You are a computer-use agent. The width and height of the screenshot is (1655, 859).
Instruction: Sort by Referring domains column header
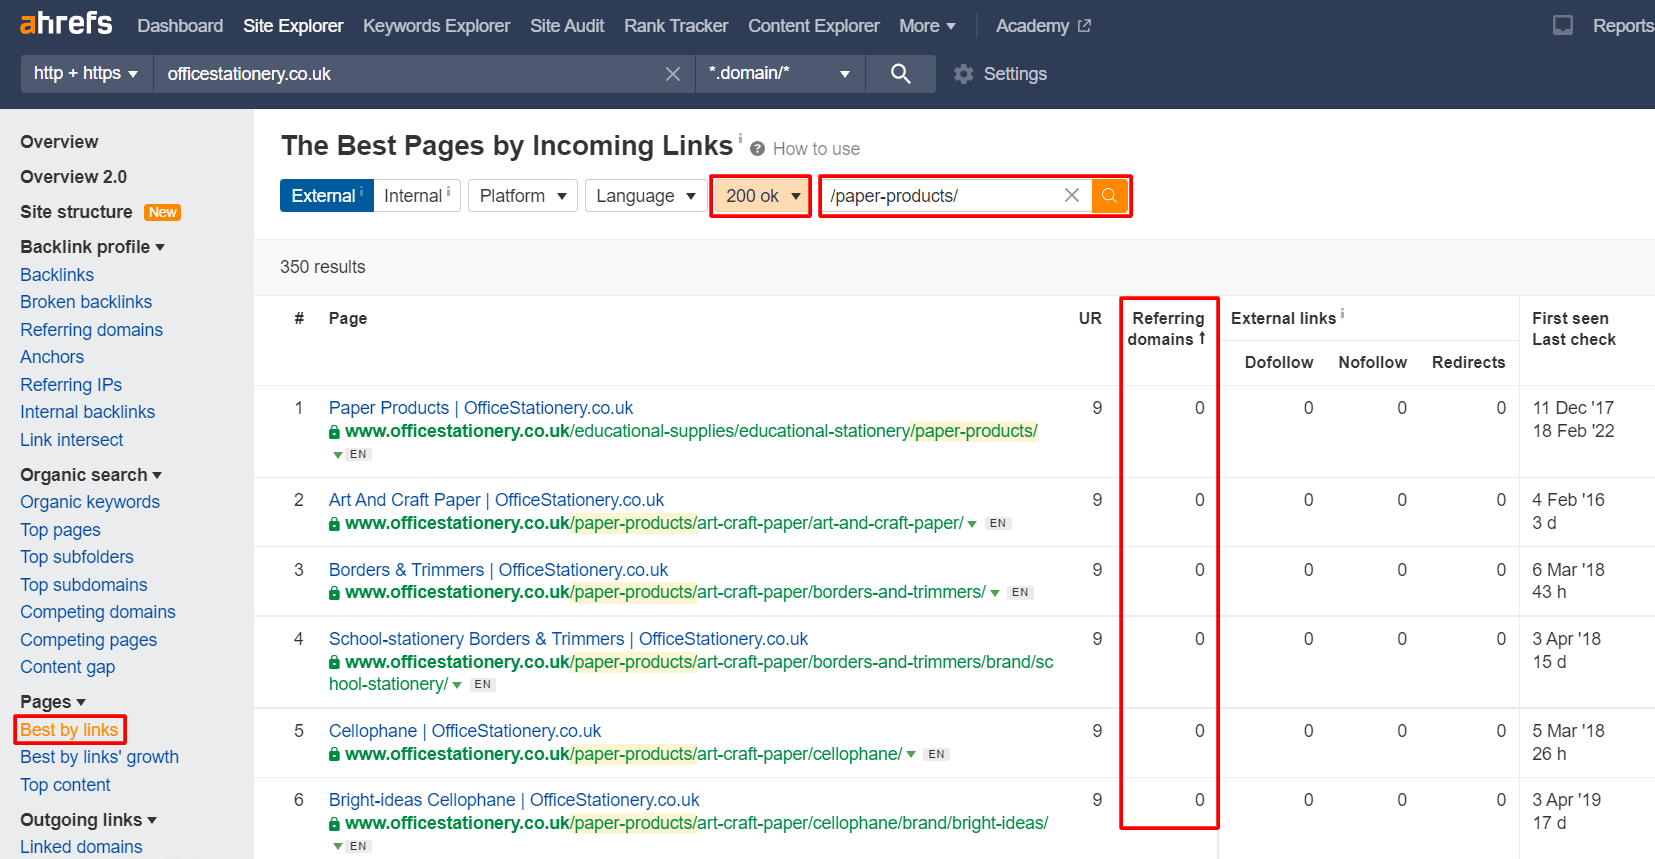1167,329
